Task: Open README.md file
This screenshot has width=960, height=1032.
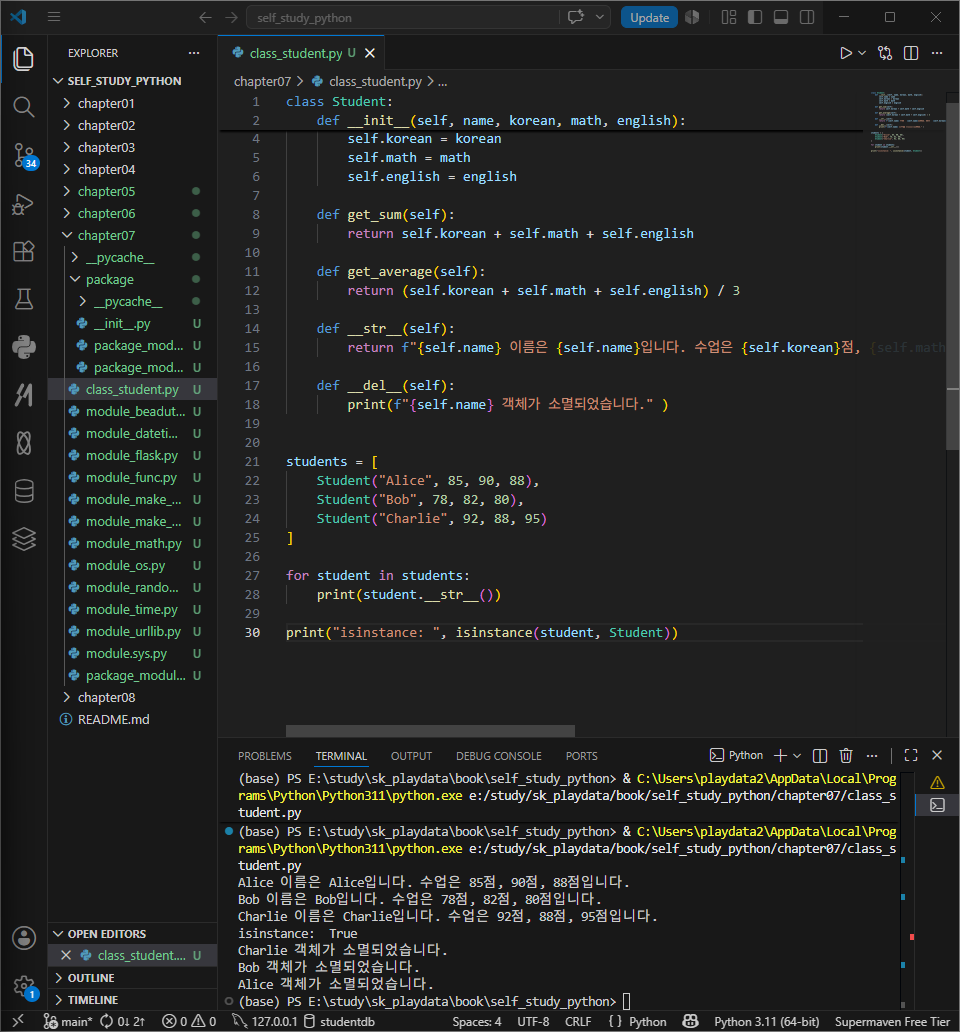Action: (x=113, y=719)
